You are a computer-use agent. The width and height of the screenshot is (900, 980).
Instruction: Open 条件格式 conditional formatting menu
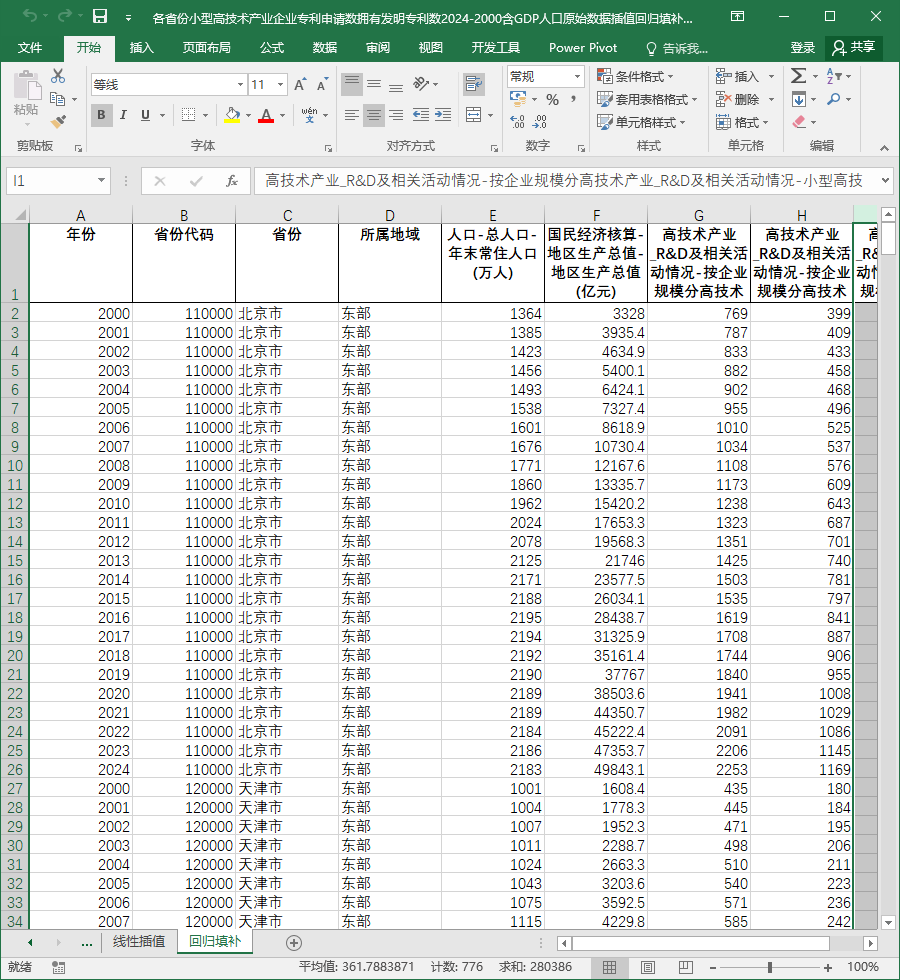(x=636, y=76)
